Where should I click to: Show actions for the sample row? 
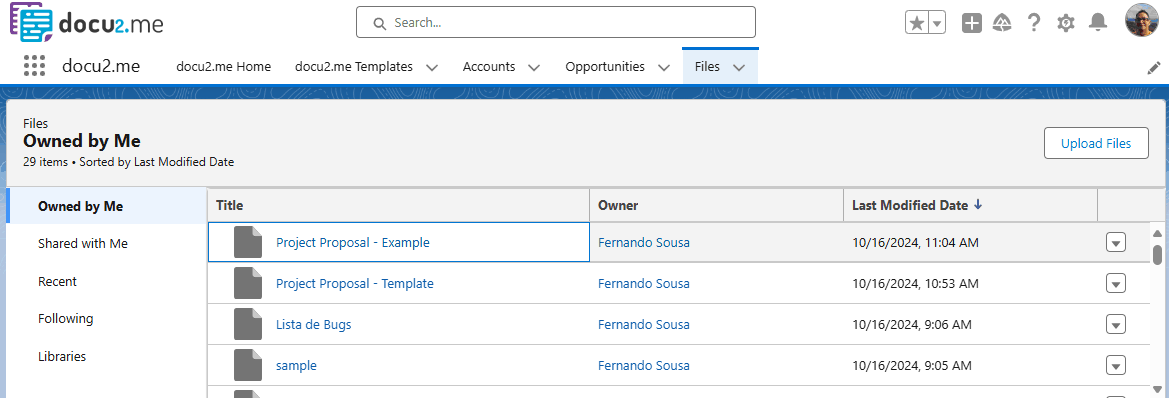click(1115, 365)
